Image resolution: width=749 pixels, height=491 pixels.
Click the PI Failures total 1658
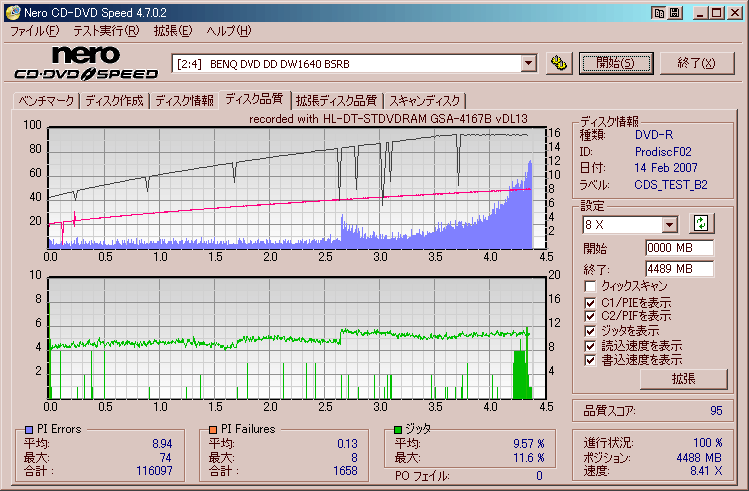point(345,471)
